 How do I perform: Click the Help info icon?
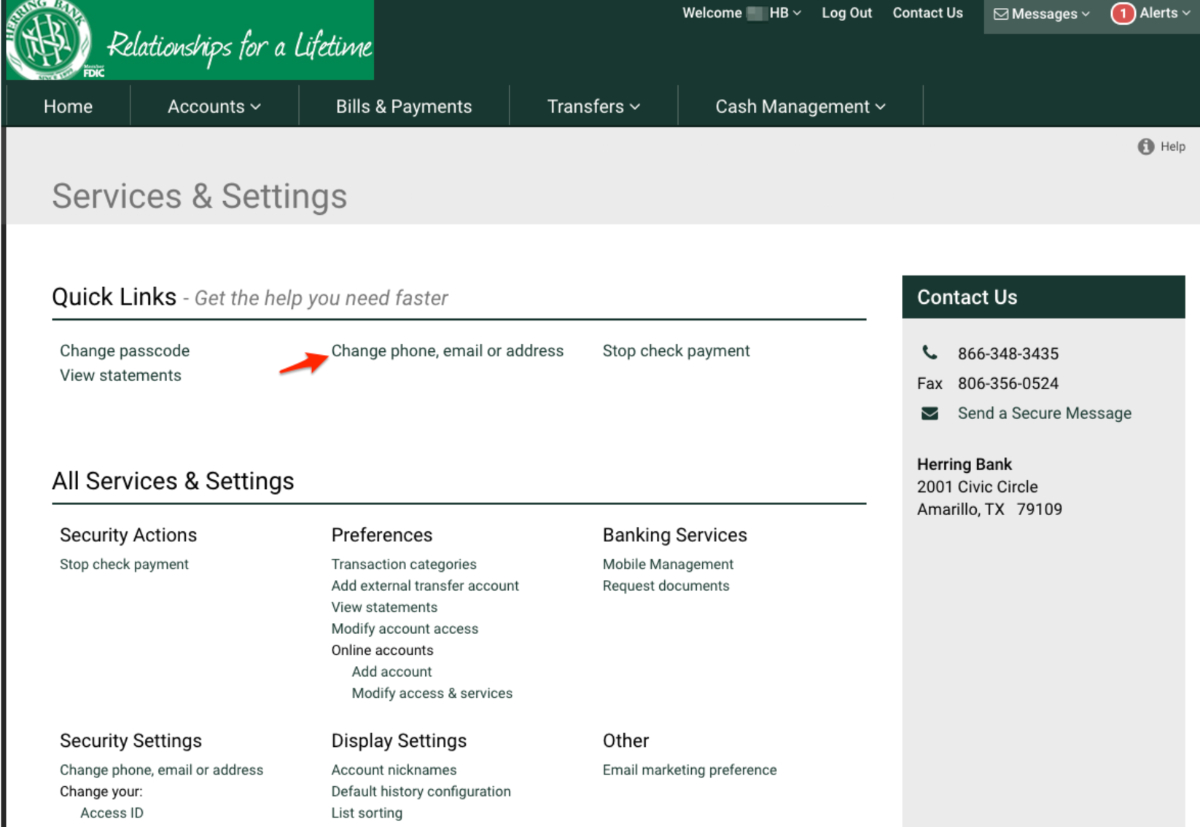[1146, 147]
